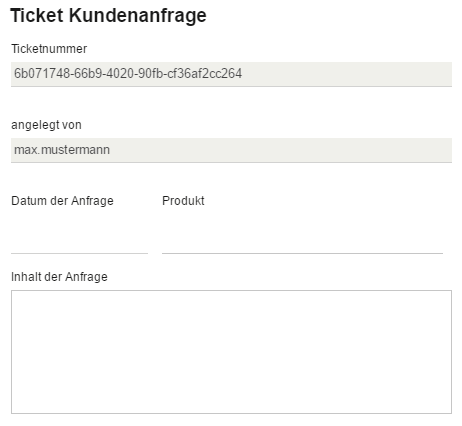The width and height of the screenshot is (462, 426).
Task: Focus the Datum der Anfrage input field
Action: 79,241
